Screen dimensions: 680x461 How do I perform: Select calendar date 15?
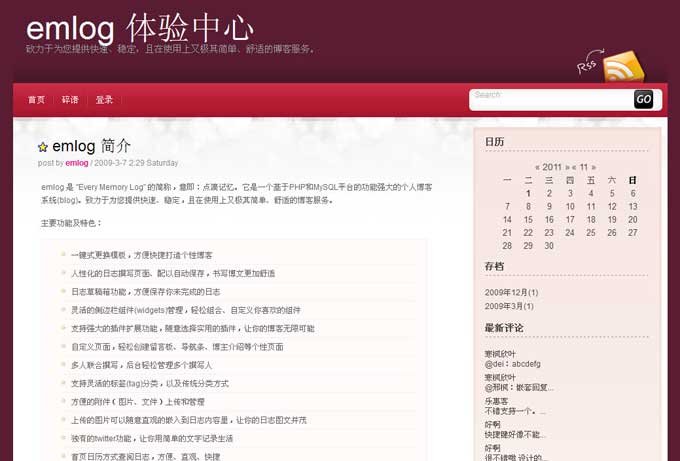click(x=528, y=220)
